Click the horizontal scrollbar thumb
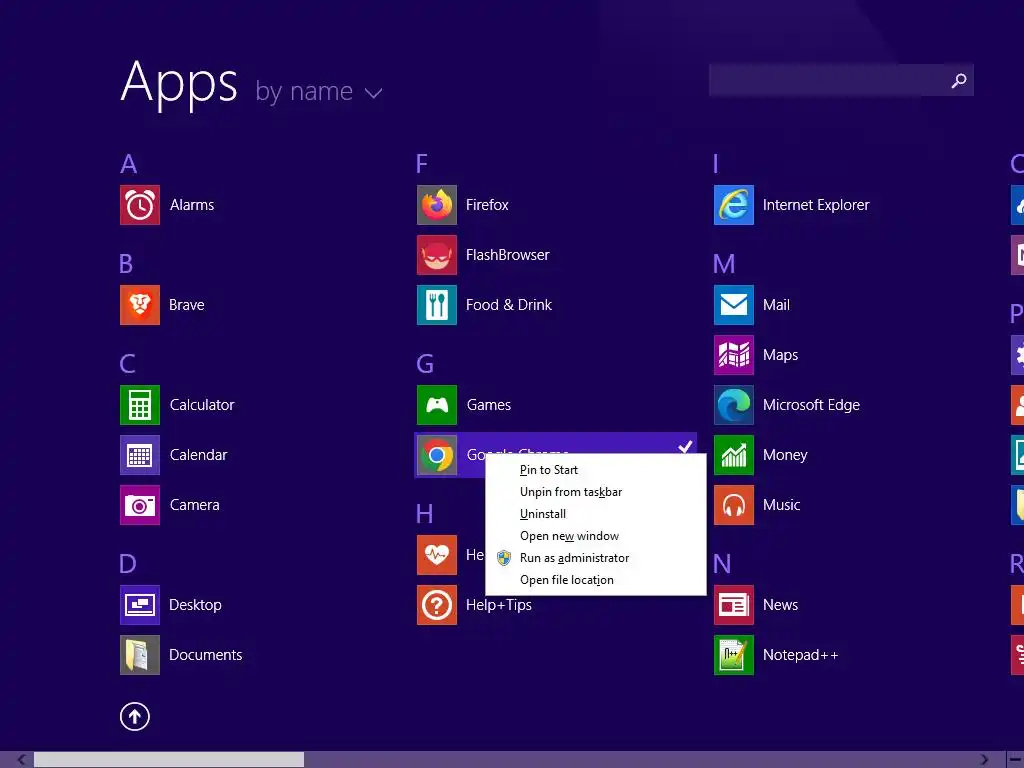 168,760
